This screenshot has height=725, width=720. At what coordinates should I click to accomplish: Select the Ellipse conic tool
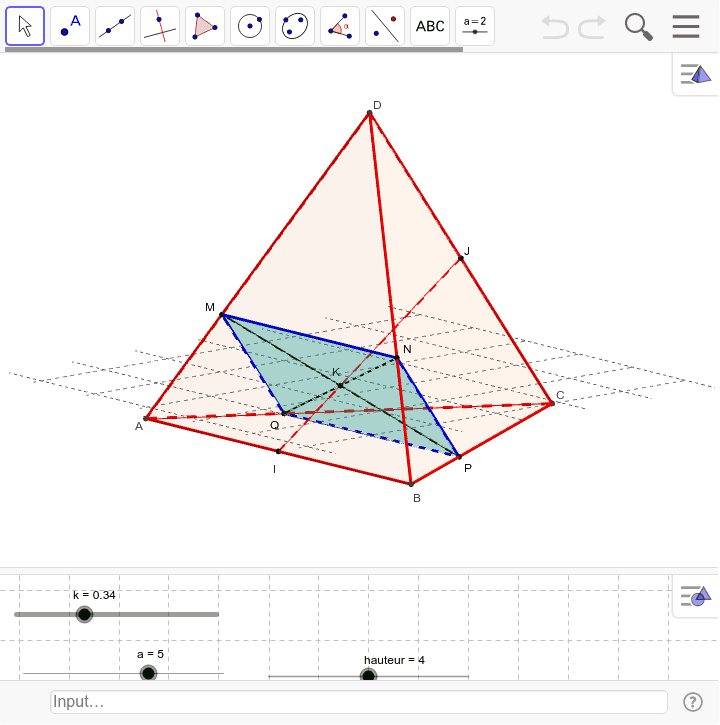click(295, 26)
